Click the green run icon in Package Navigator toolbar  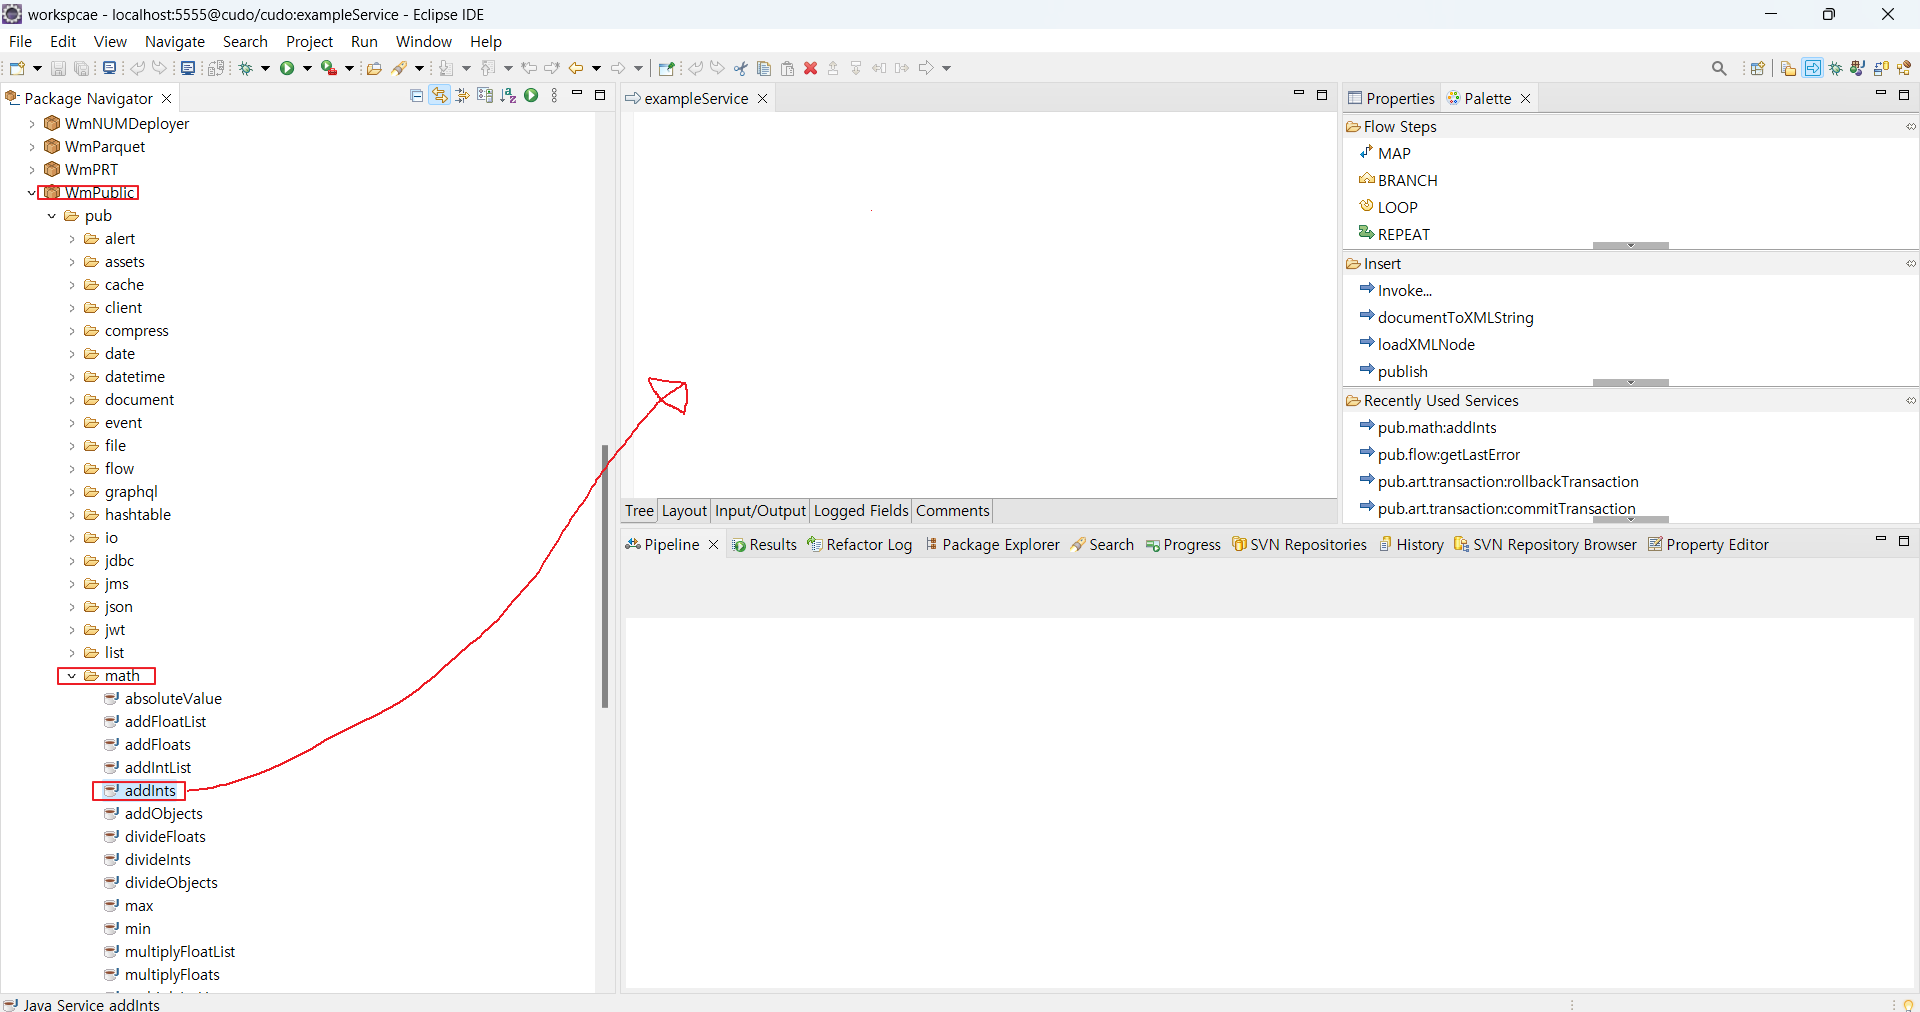531,96
